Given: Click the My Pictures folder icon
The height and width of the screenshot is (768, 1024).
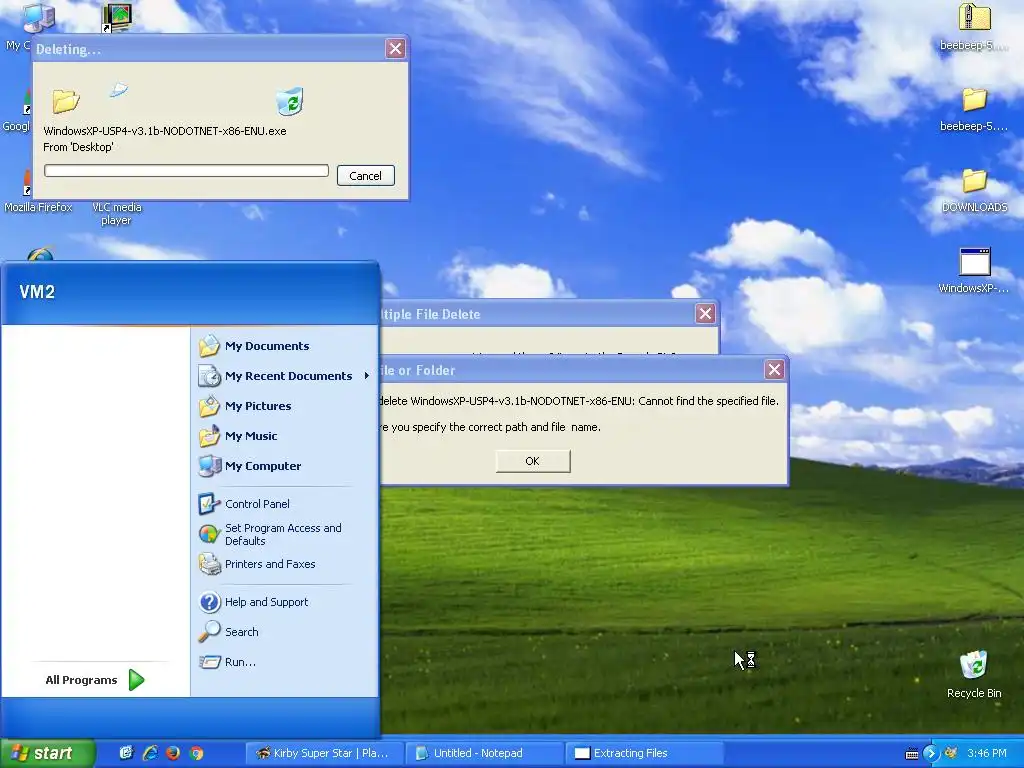Looking at the screenshot, I should click(209, 406).
